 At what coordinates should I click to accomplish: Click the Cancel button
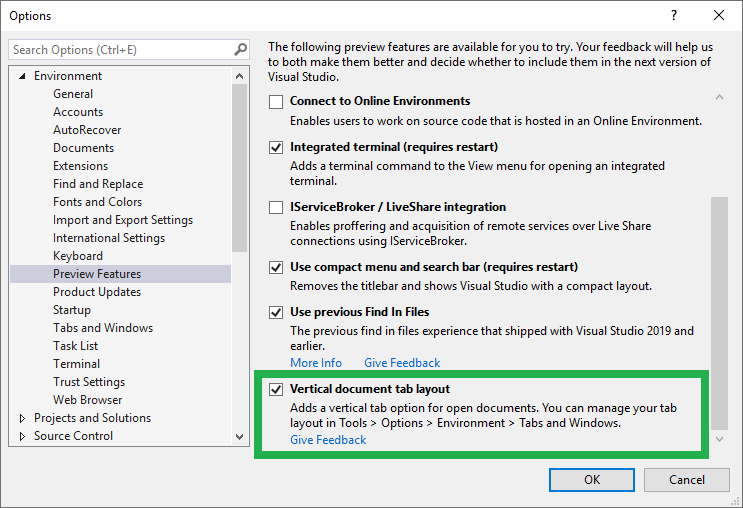[x=686, y=480]
